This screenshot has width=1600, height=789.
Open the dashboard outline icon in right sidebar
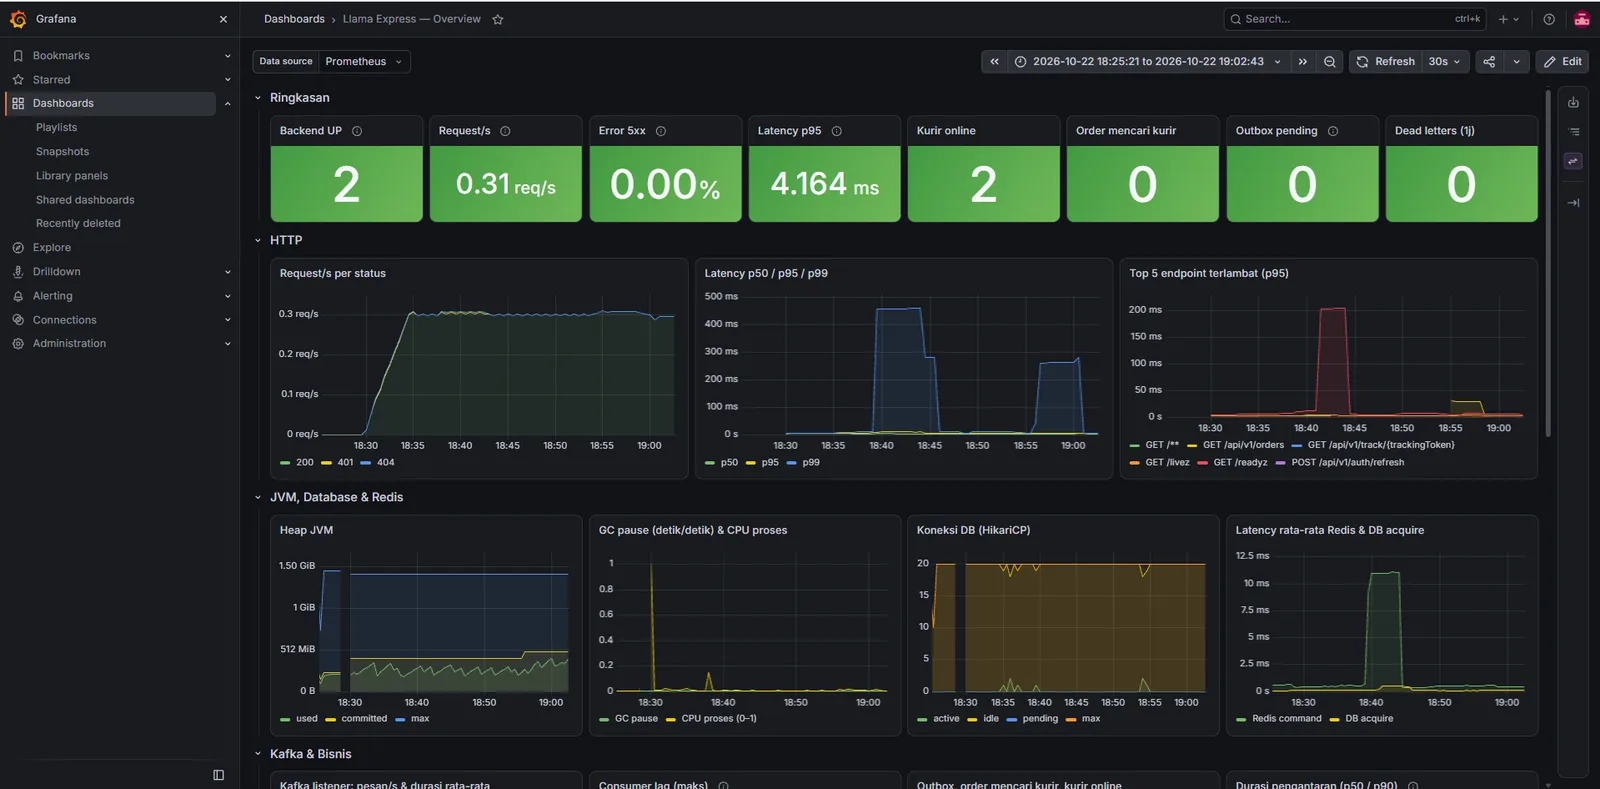(1573, 132)
